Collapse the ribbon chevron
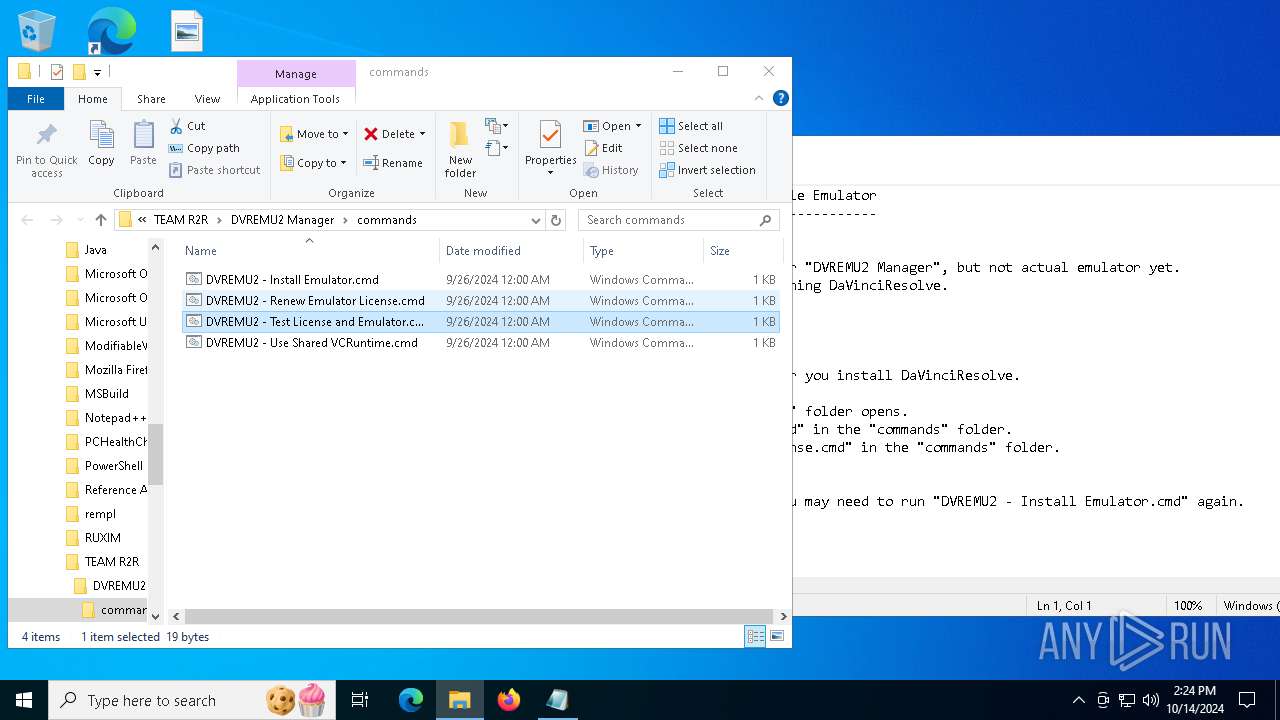The height and width of the screenshot is (720, 1280). [x=760, y=98]
